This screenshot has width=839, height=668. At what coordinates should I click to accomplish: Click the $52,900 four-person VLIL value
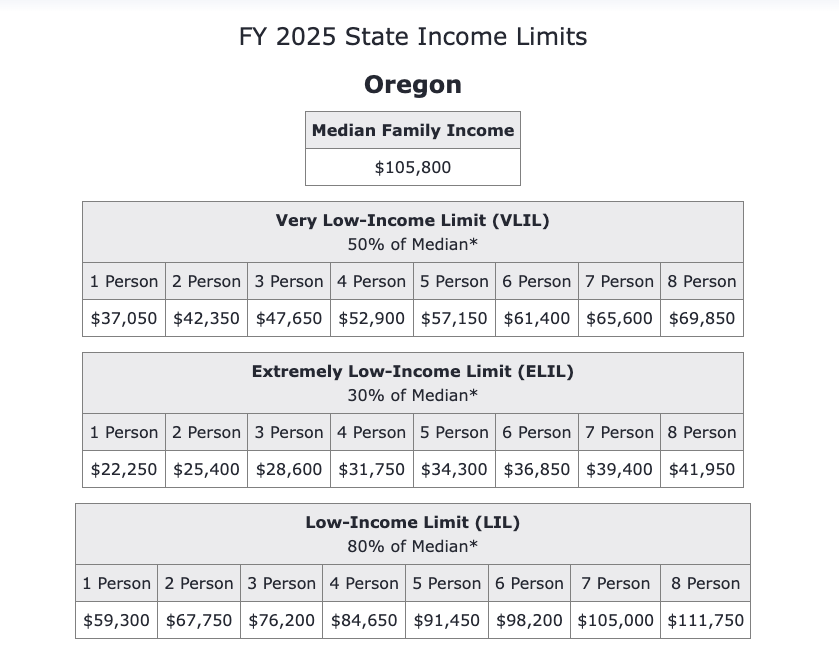(x=372, y=318)
